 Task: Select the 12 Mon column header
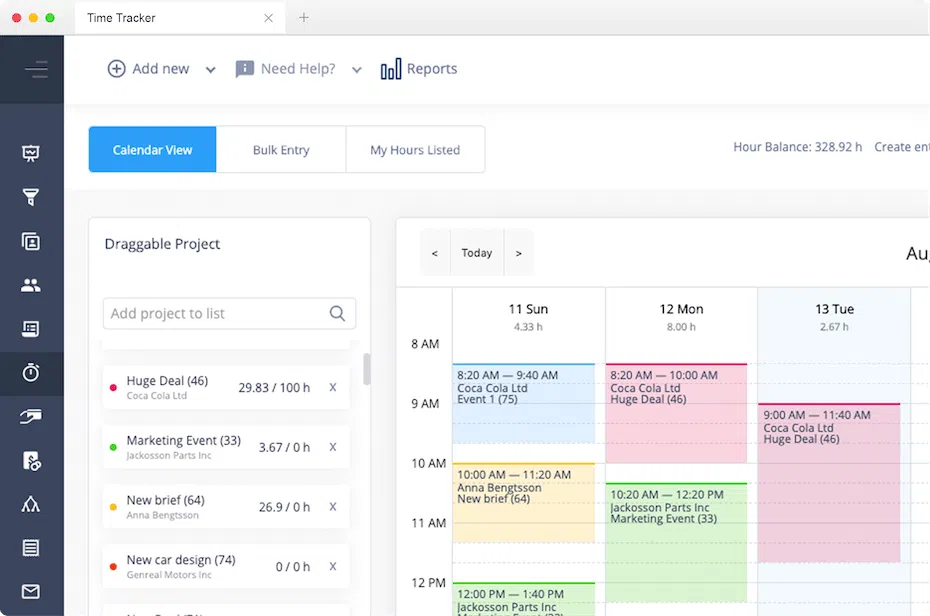click(681, 317)
